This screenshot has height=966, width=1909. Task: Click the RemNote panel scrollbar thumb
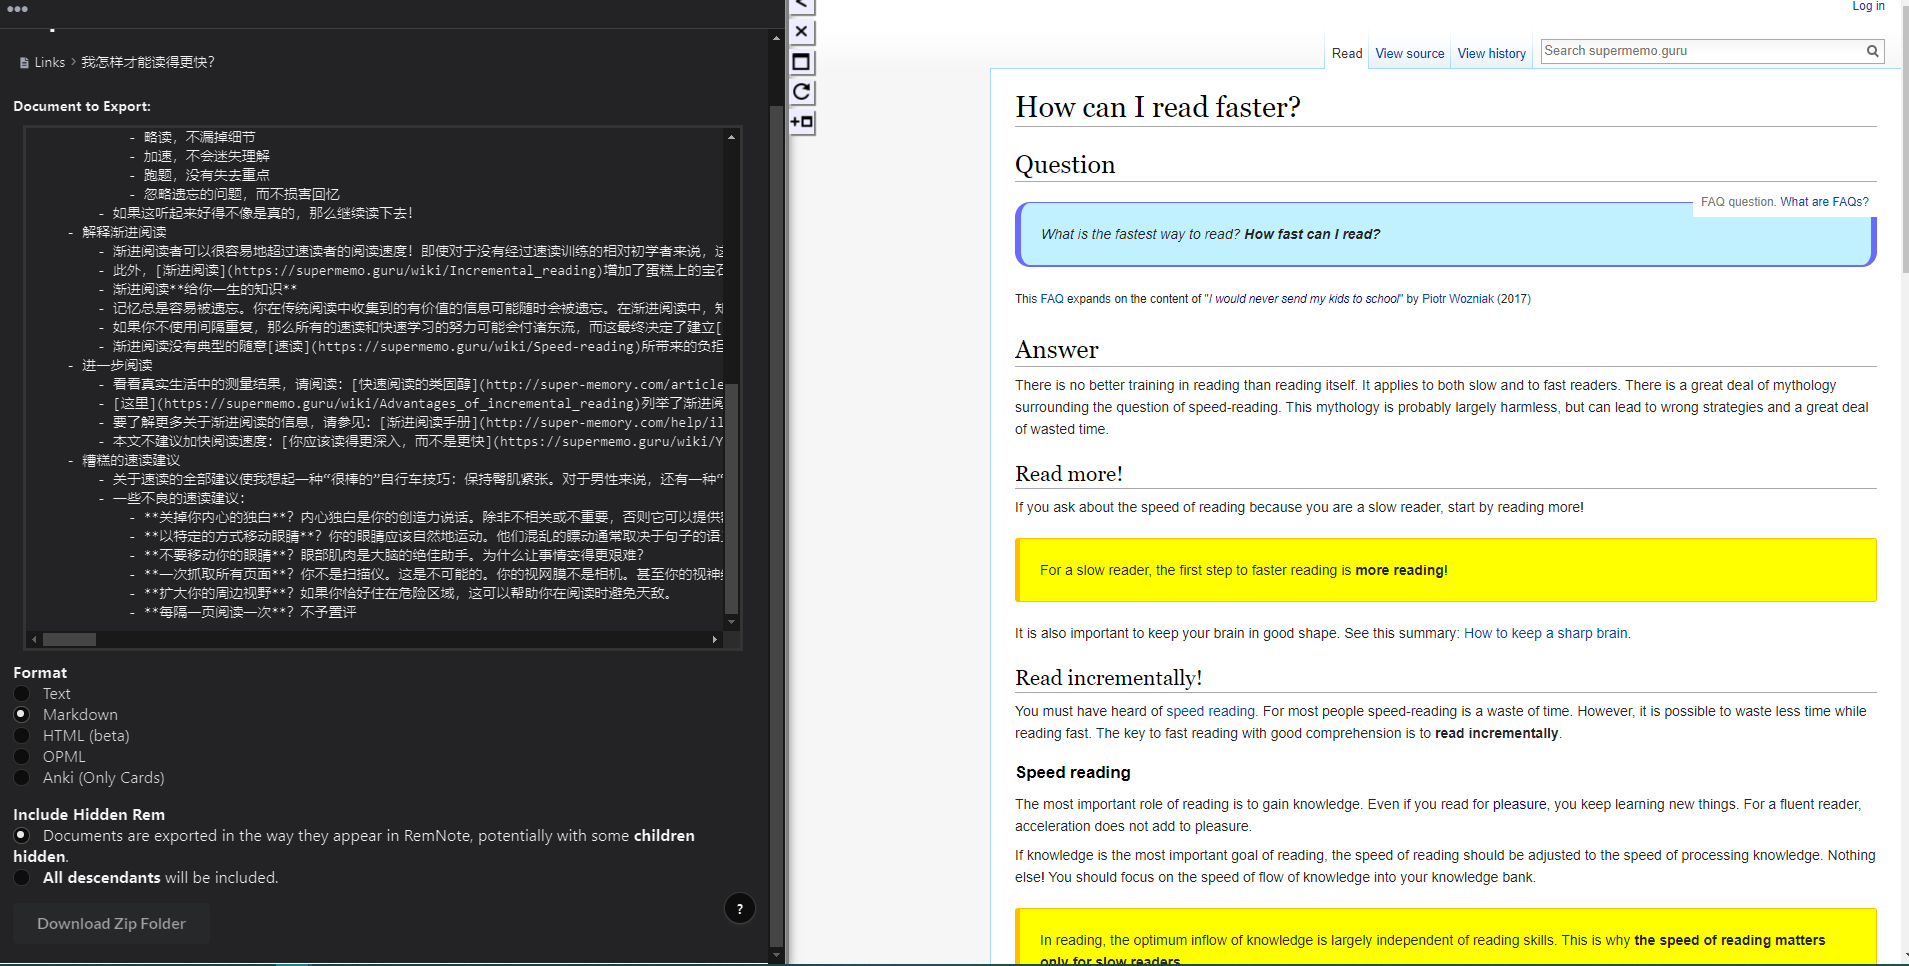[777, 524]
